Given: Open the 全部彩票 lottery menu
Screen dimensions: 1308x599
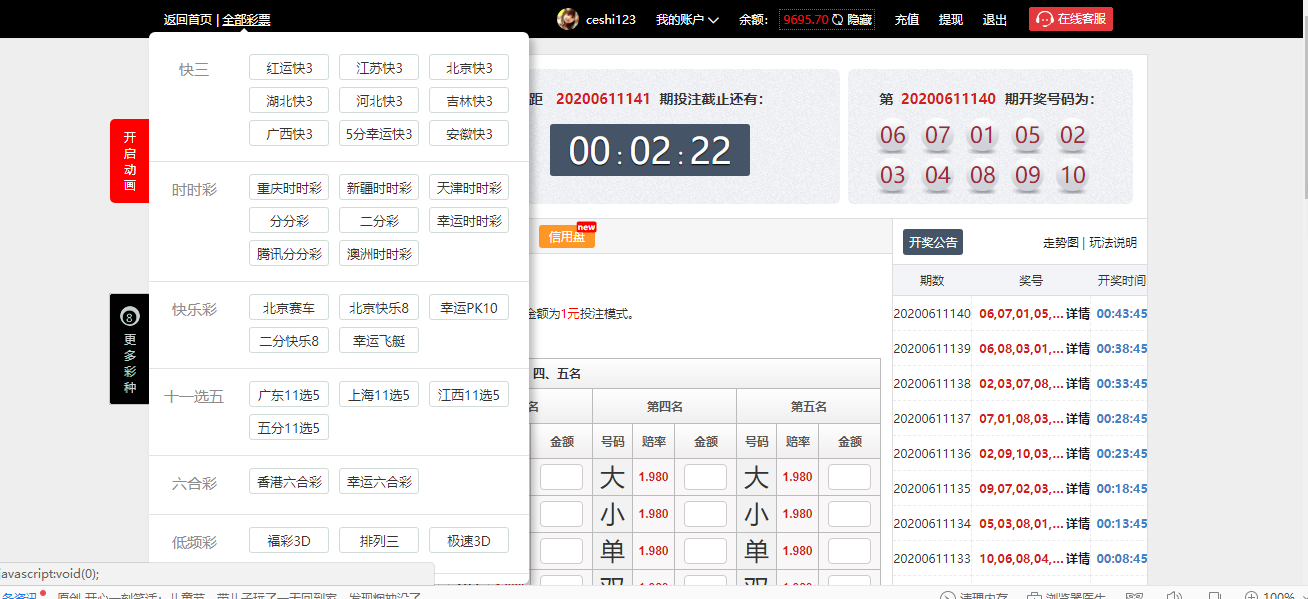Looking at the screenshot, I should 246,20.
